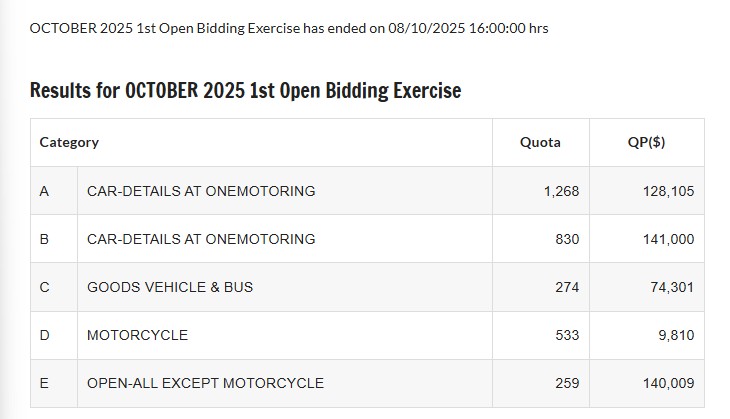730x419 pixels.
Task: Click the 141,000 quota premium cell
Action: (669, 240)
